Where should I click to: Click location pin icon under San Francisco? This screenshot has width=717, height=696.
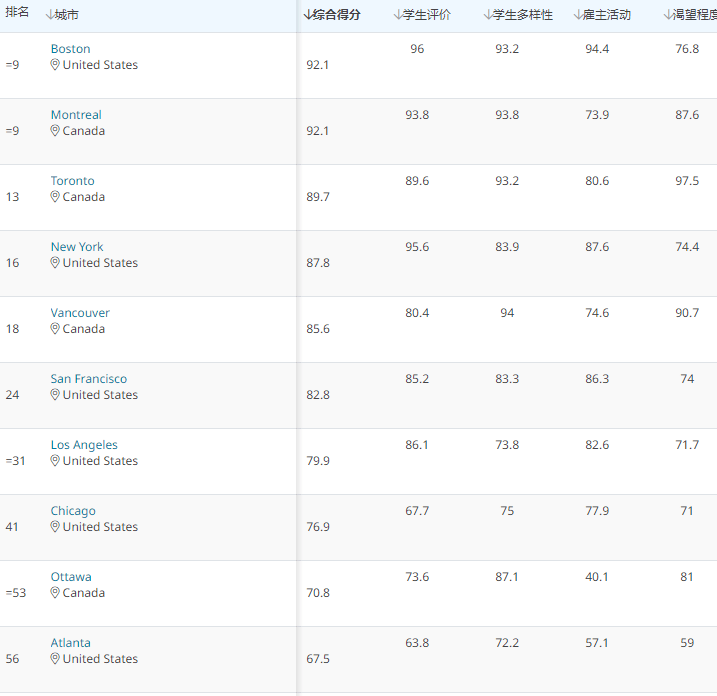[56, 395]
